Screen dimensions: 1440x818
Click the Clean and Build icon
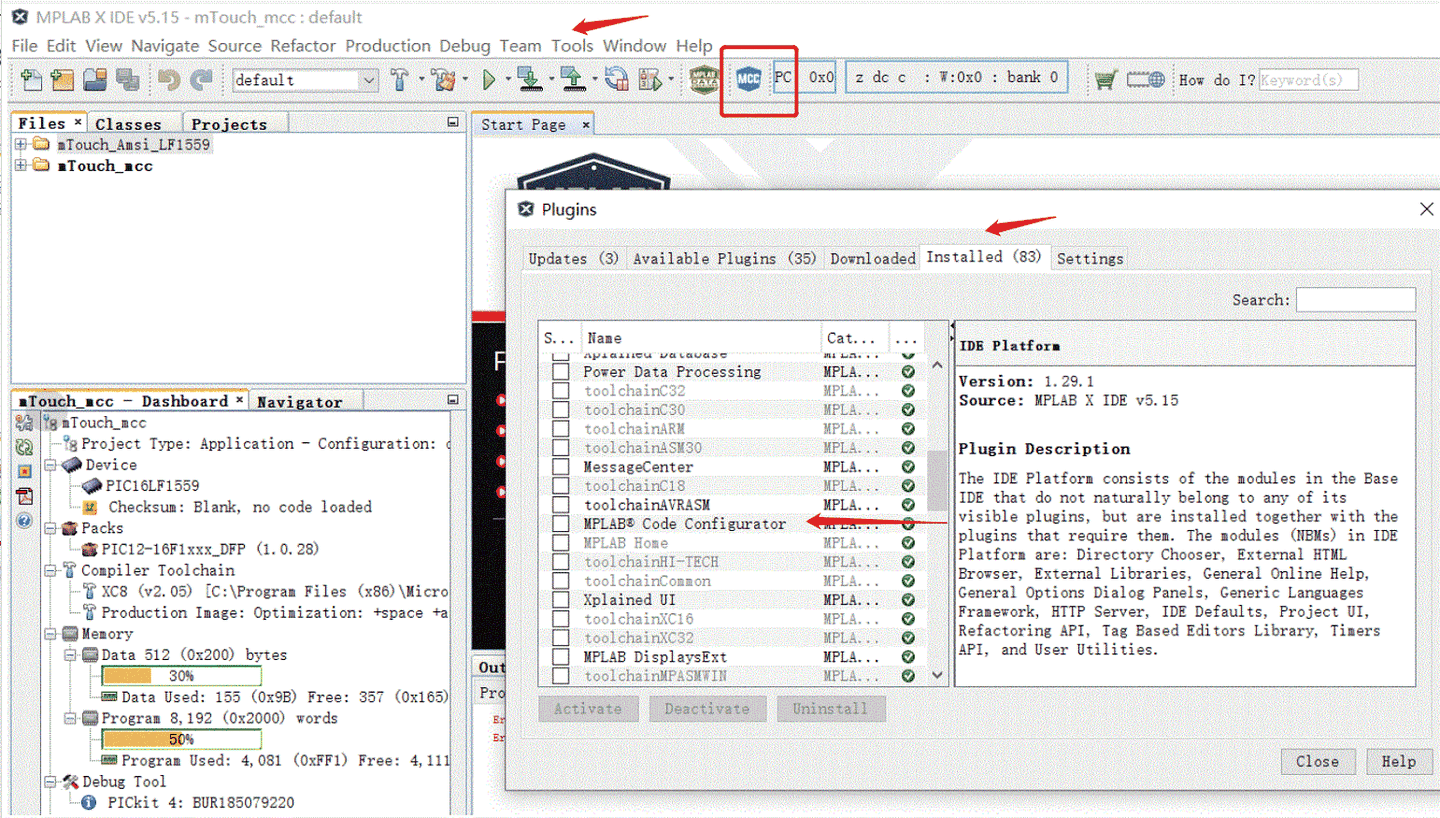coord(444,79)
